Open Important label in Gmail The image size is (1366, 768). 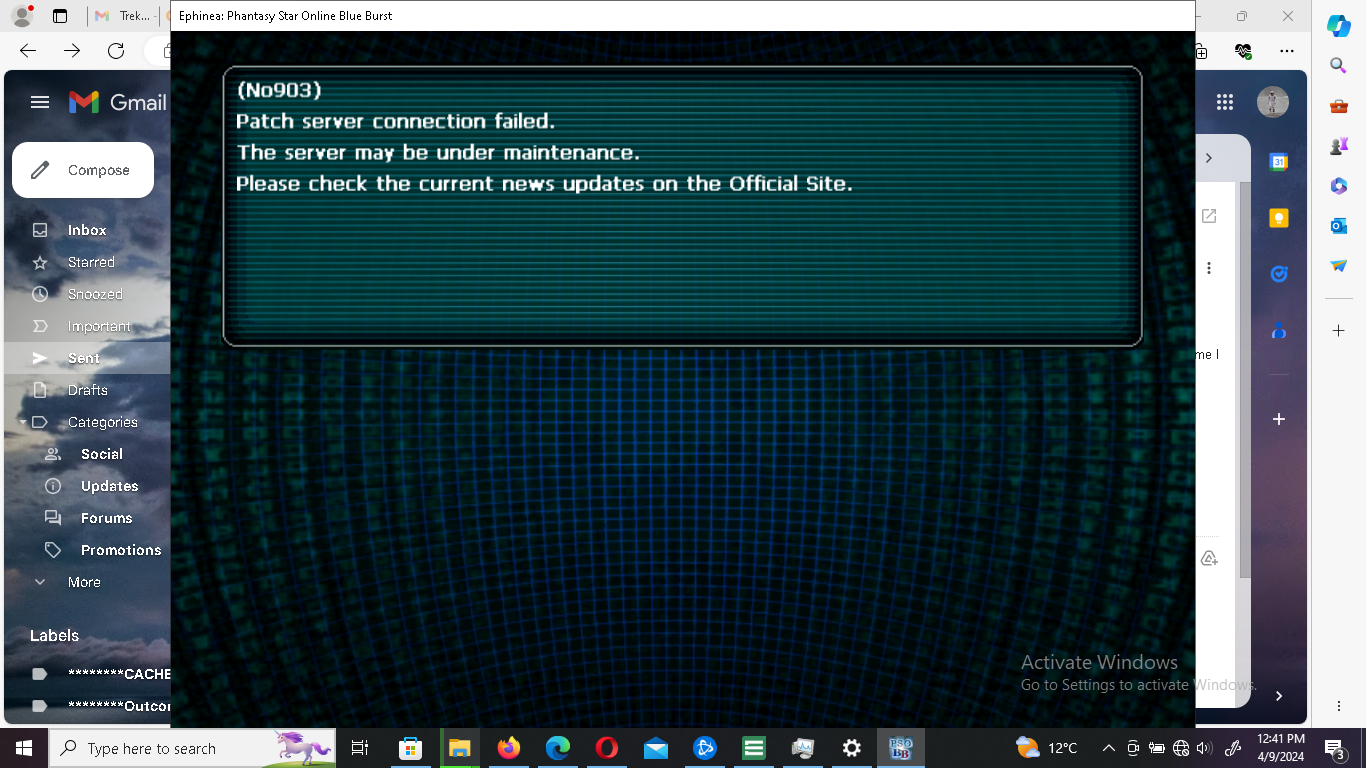99,326
